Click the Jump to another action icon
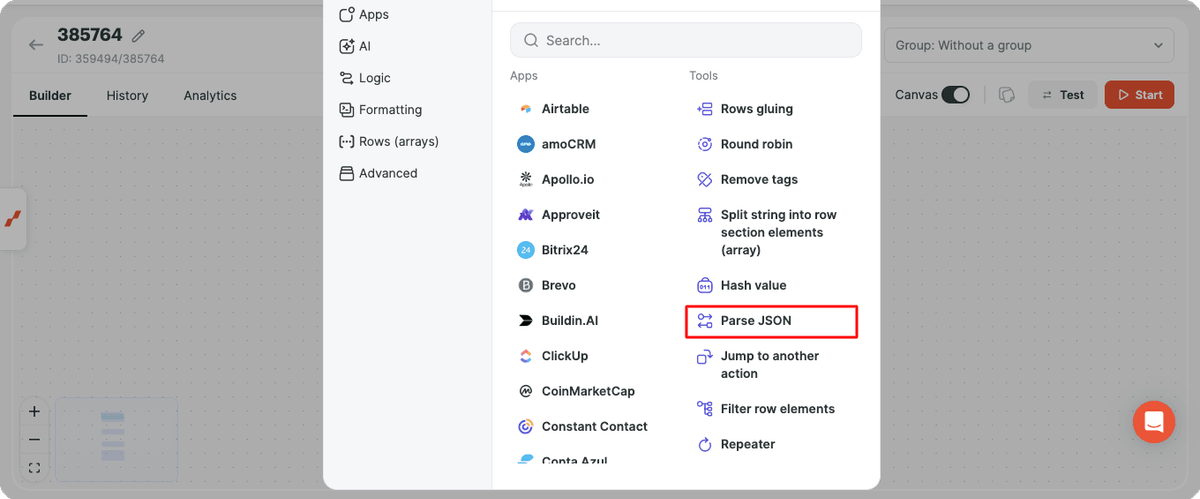 (x=705, y=356)
